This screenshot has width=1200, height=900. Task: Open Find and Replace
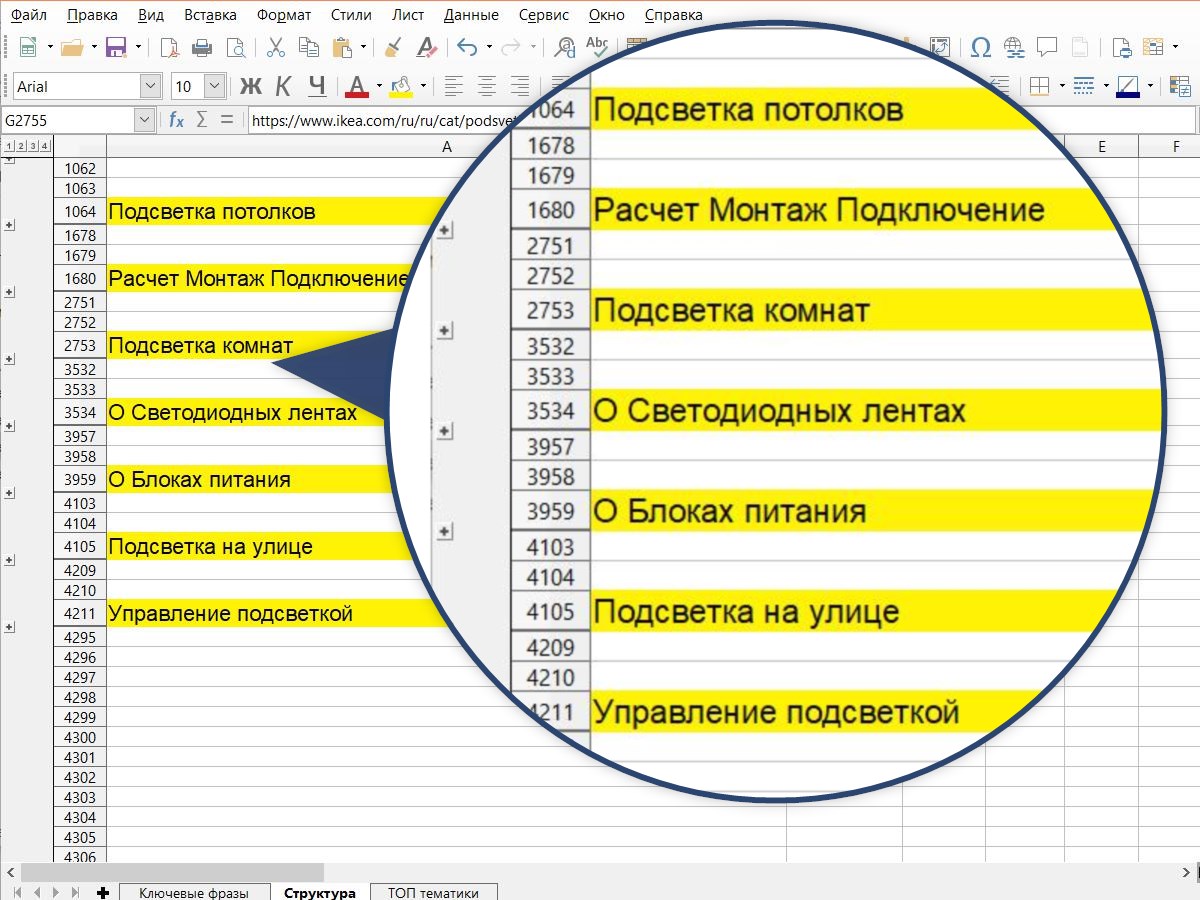pyautogui.click(x=566, y=47)
